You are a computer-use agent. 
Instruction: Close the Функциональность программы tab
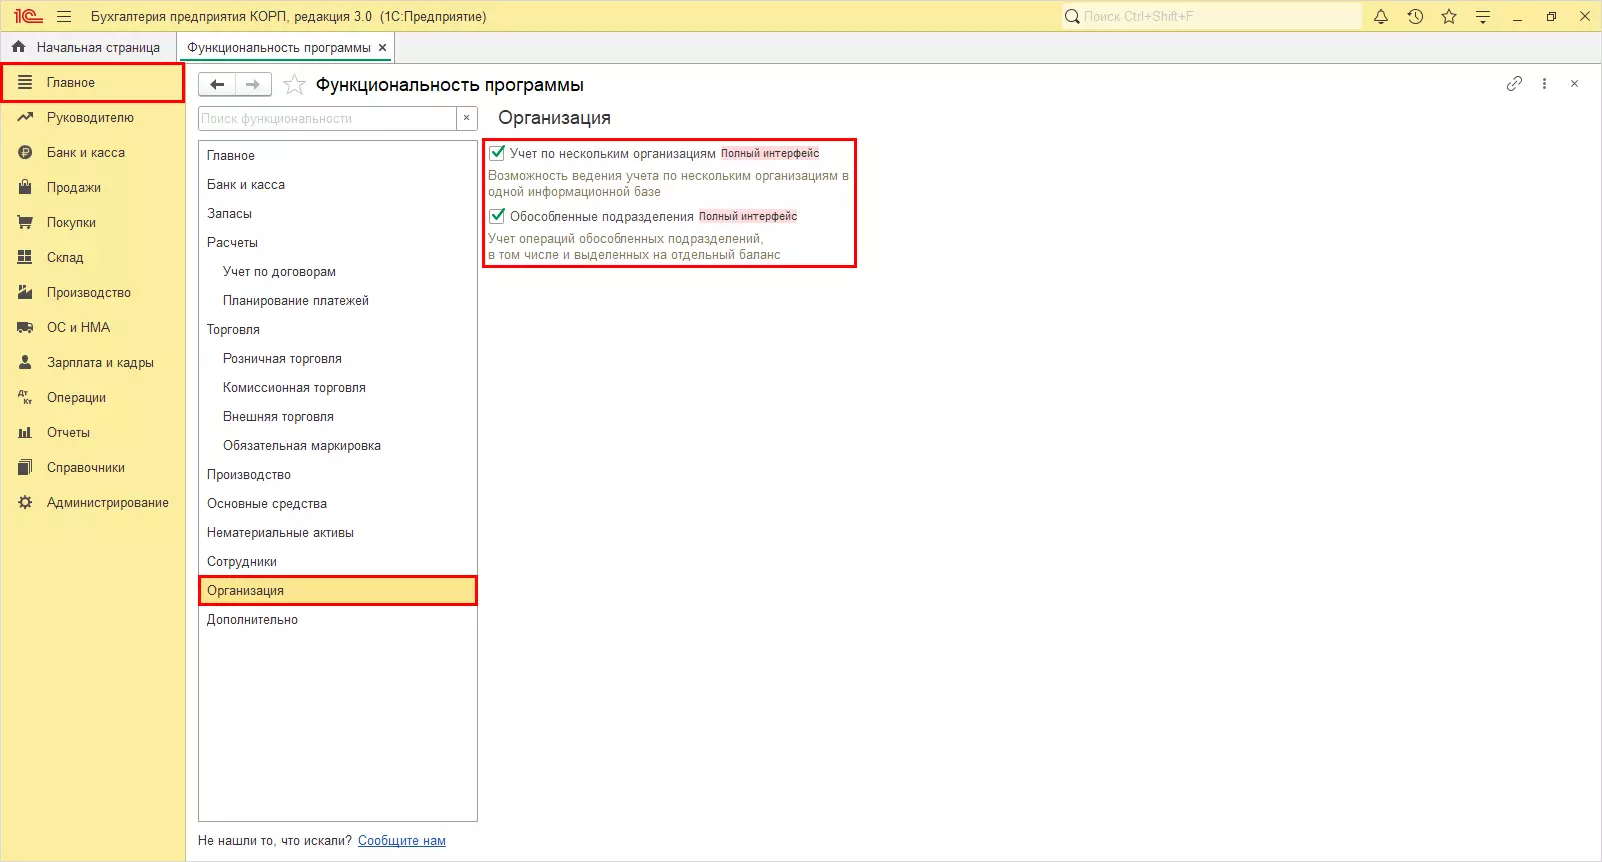click(x=382, y=47)
